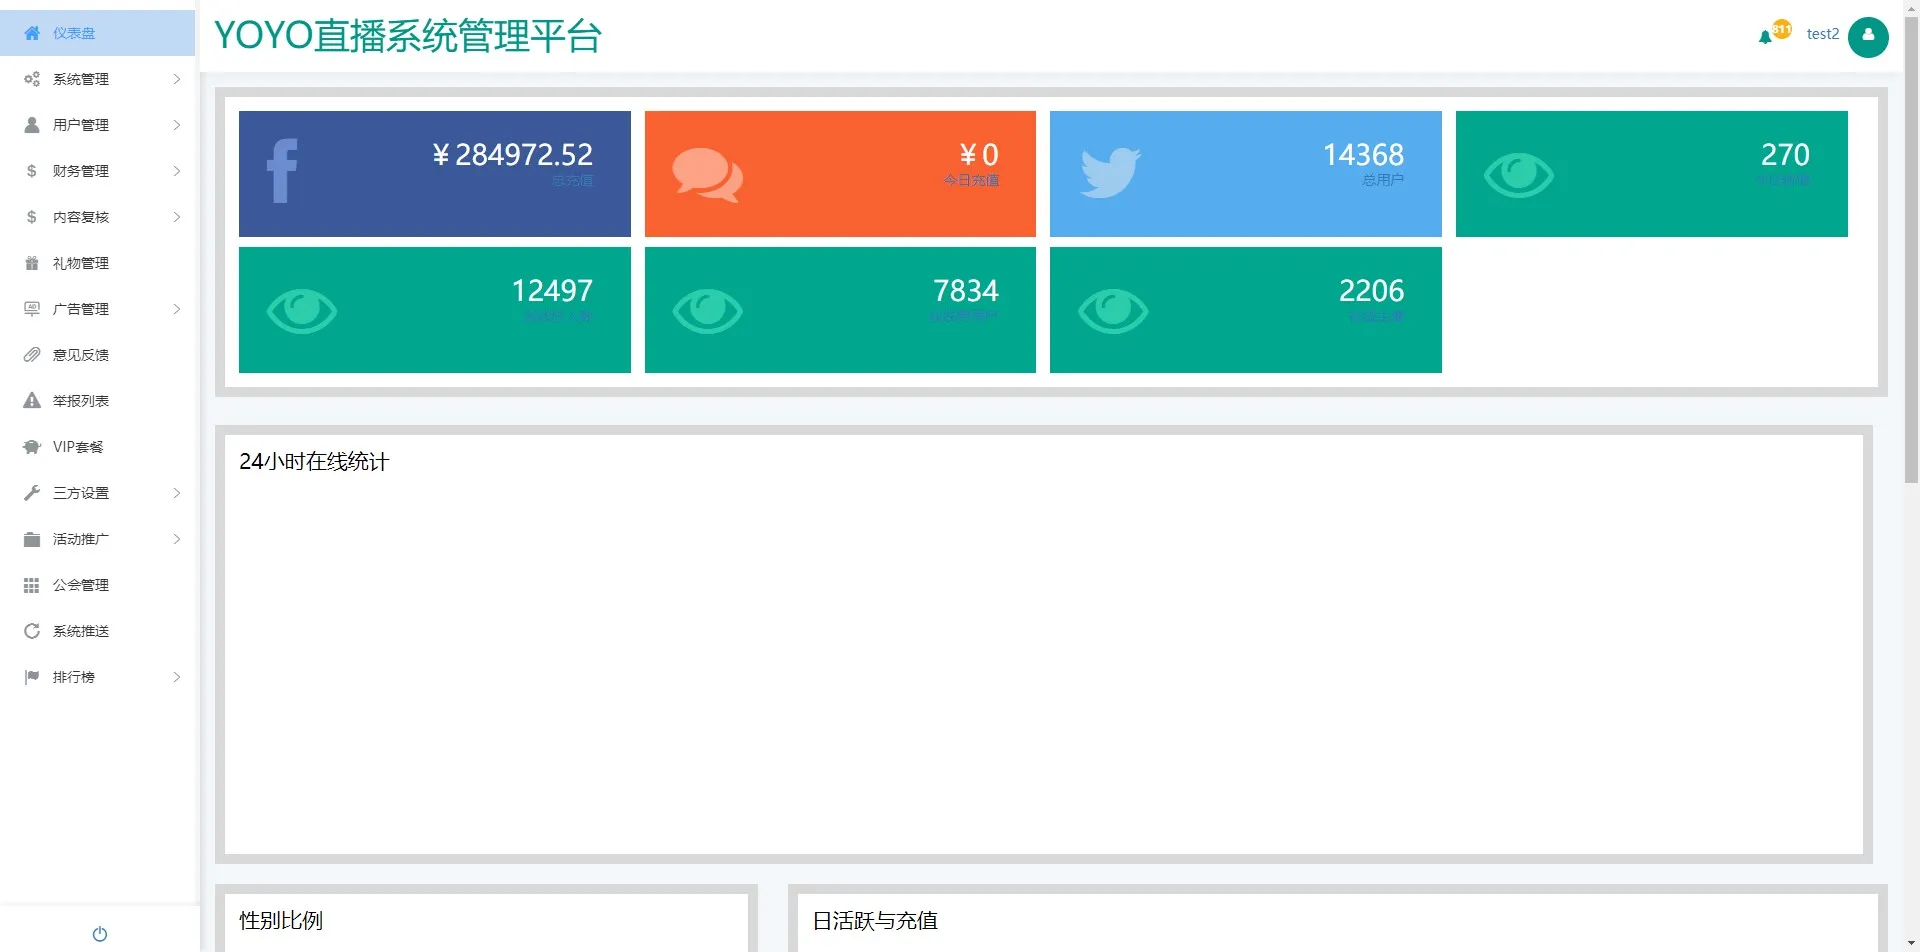Click the Twitter bird icon on the 总用户 card
This screenshot has height=952, width=1920.
(x=1110, y=173)
